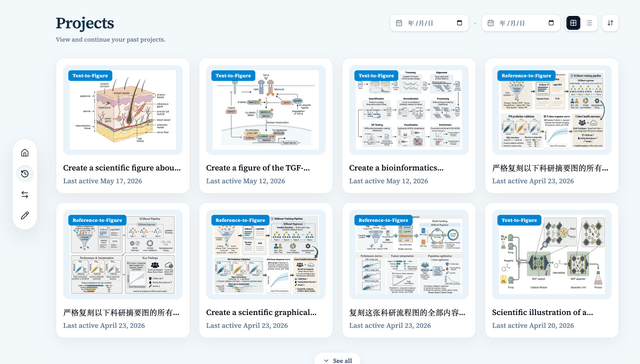Open calendar picker of end date field
This screenshot has width=640, height=364.
(x=551, y=23)
